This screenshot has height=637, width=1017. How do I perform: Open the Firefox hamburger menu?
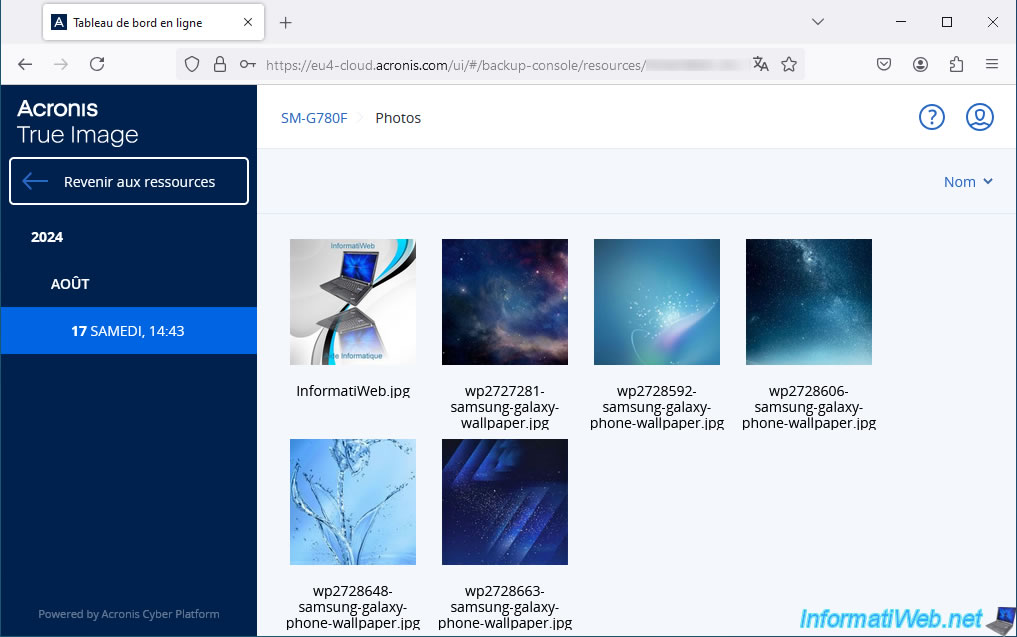coord(992,64)
